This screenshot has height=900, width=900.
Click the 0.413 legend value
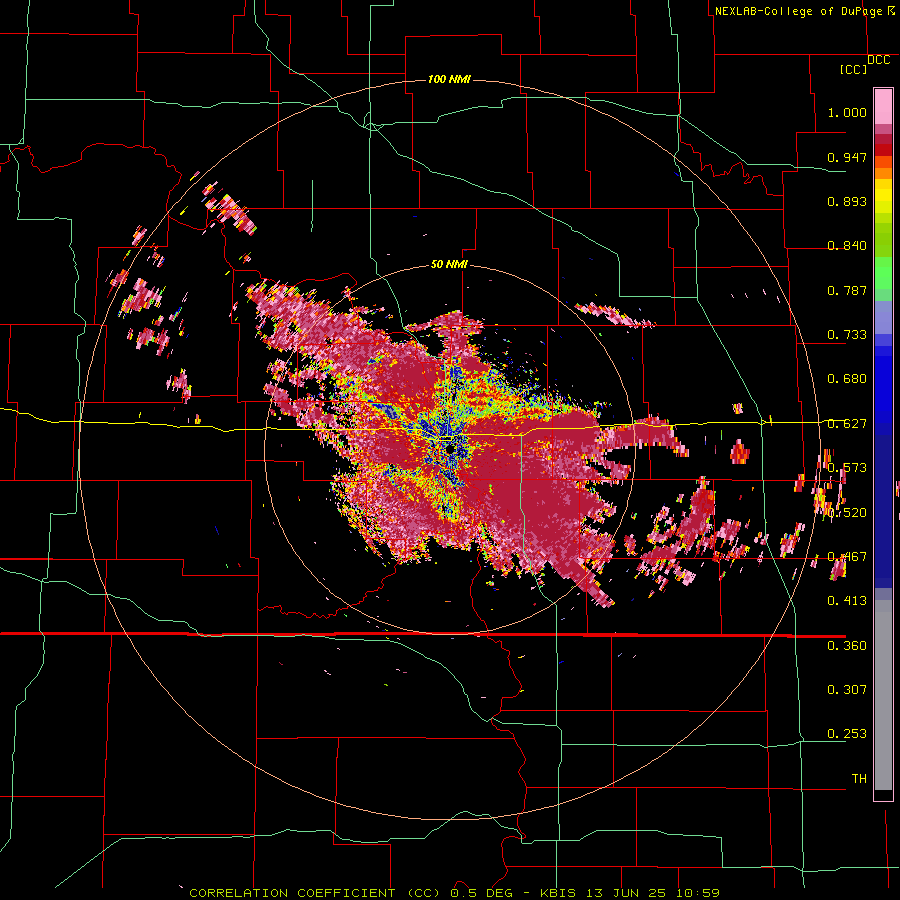point(847,601)
